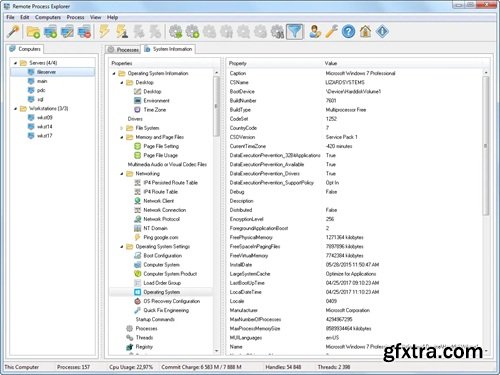The height and width of the screenshot is (375, 500).
Task: Open the Environment item
Action: coord(156,101)
